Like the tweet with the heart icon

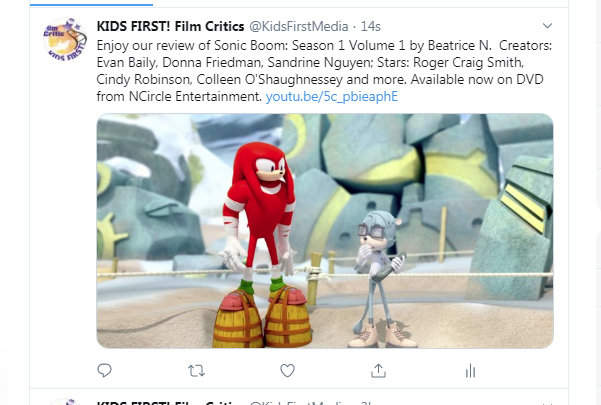(287, 371)
